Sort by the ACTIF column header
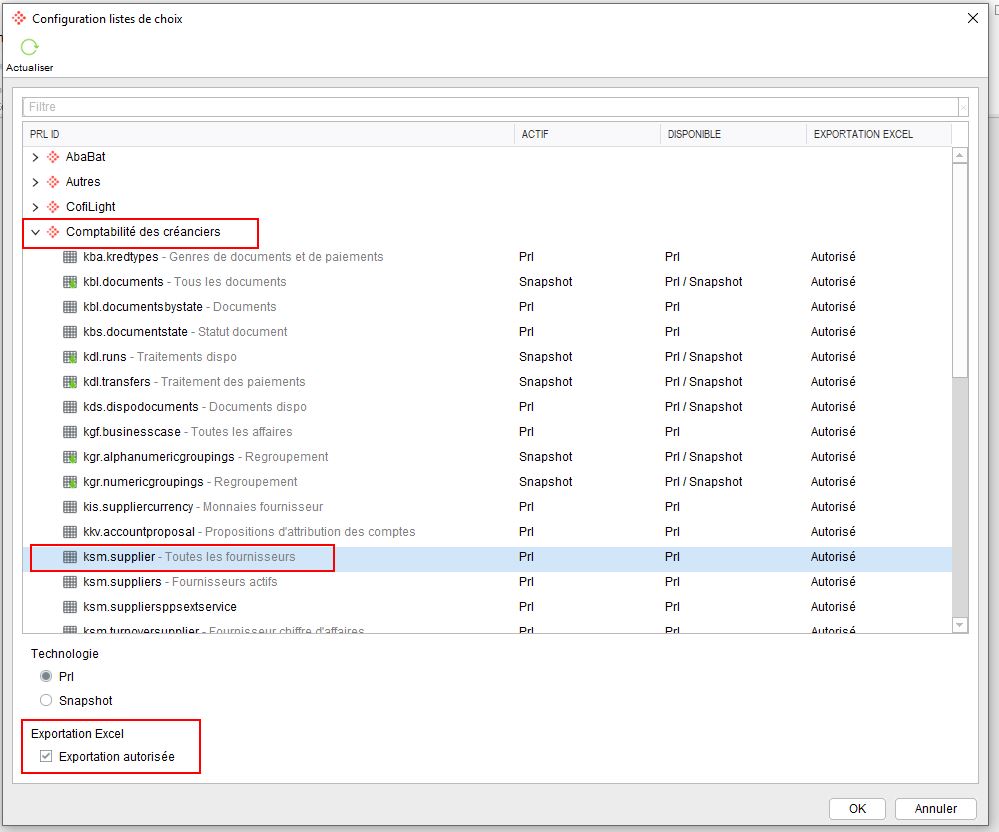The image size is (999, 832). tap(586, 134)
